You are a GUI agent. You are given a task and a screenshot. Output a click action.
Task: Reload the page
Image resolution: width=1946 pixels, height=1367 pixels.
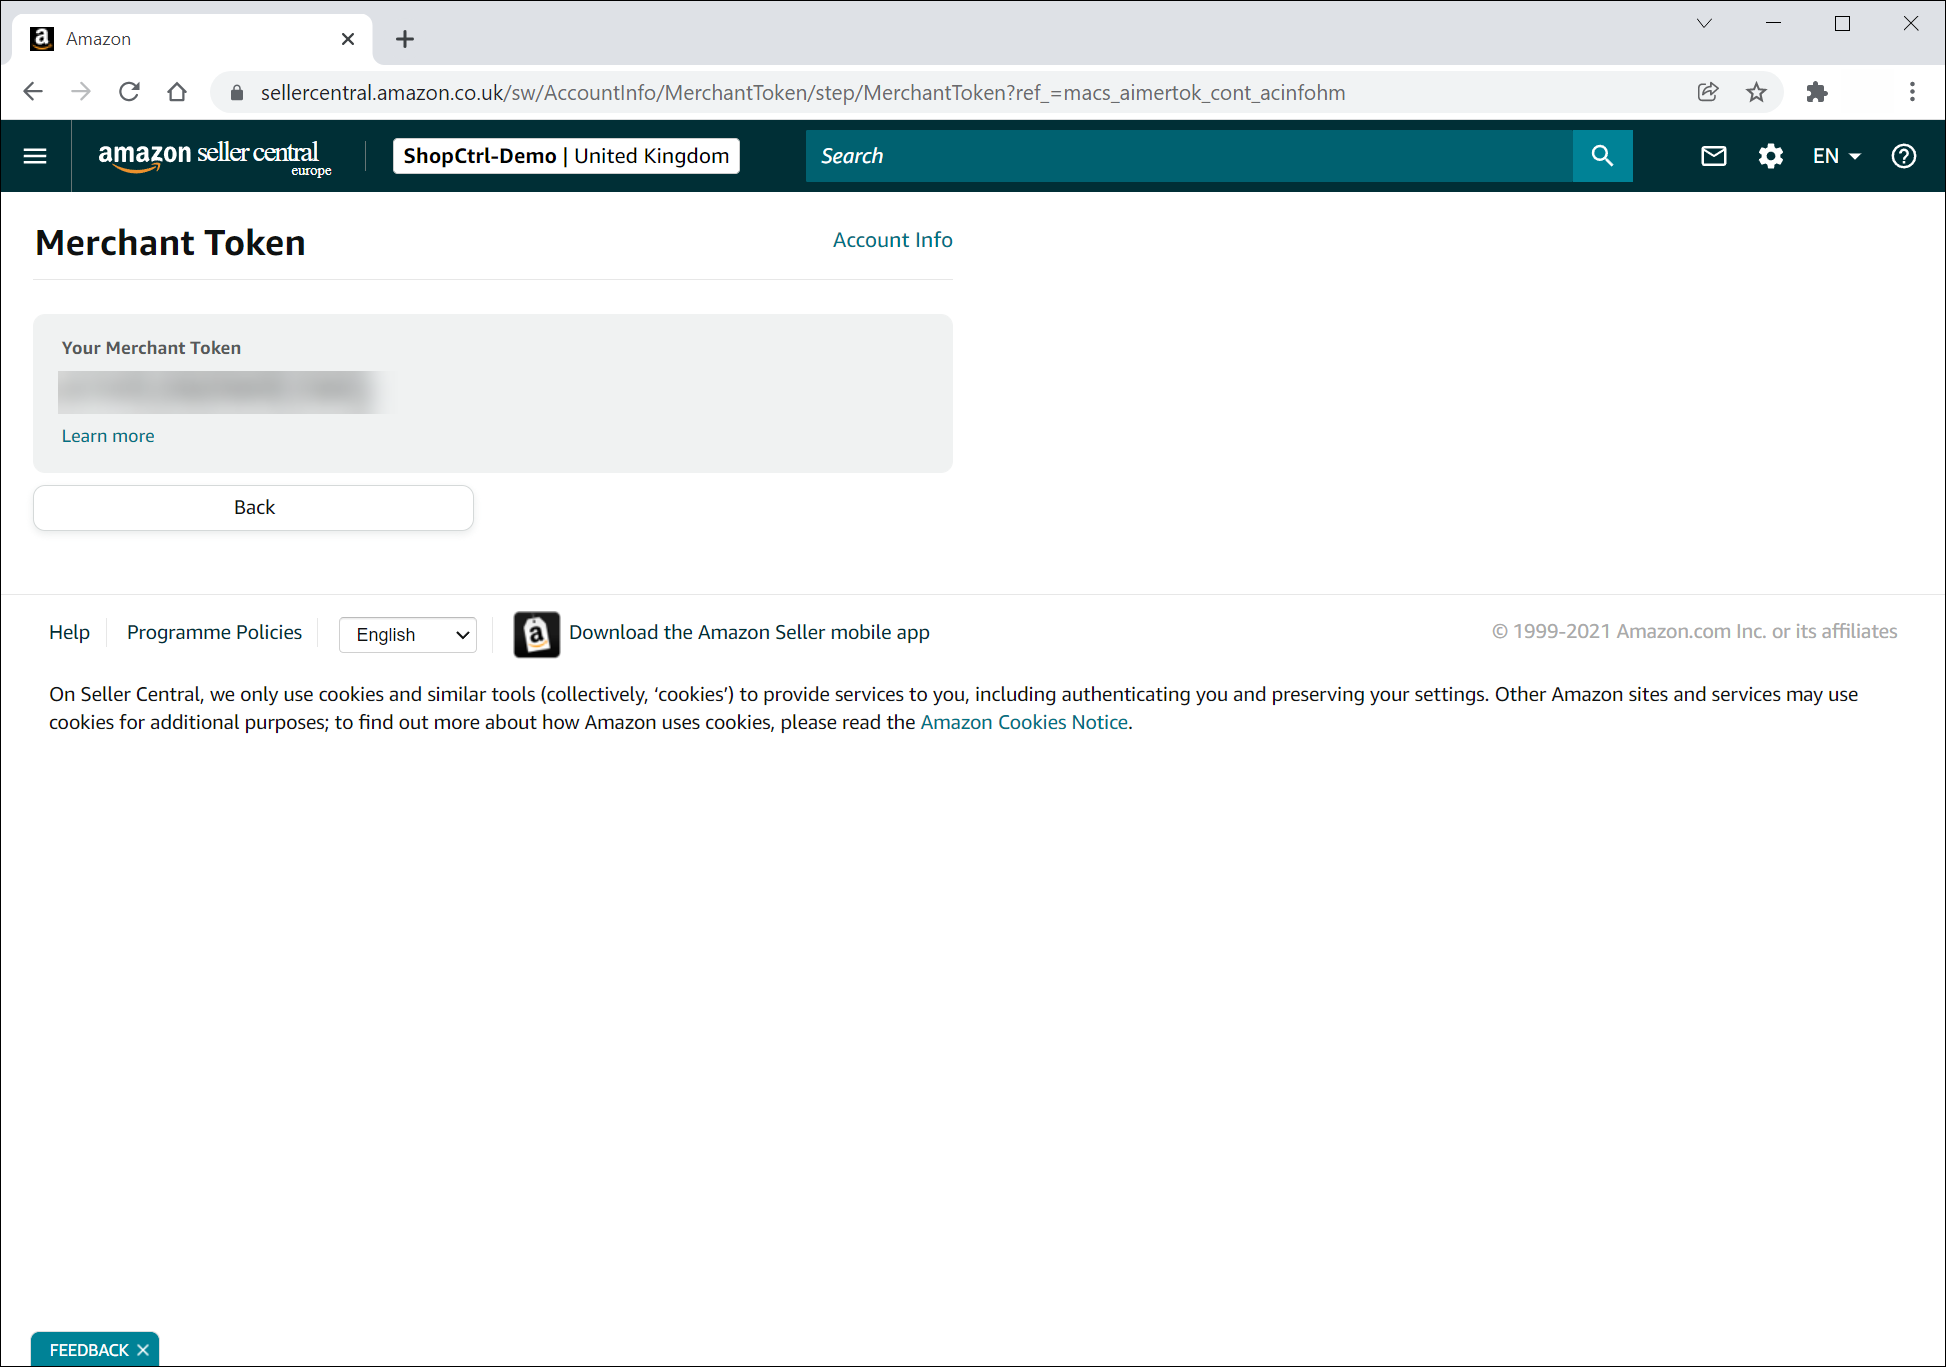point(129,92)
